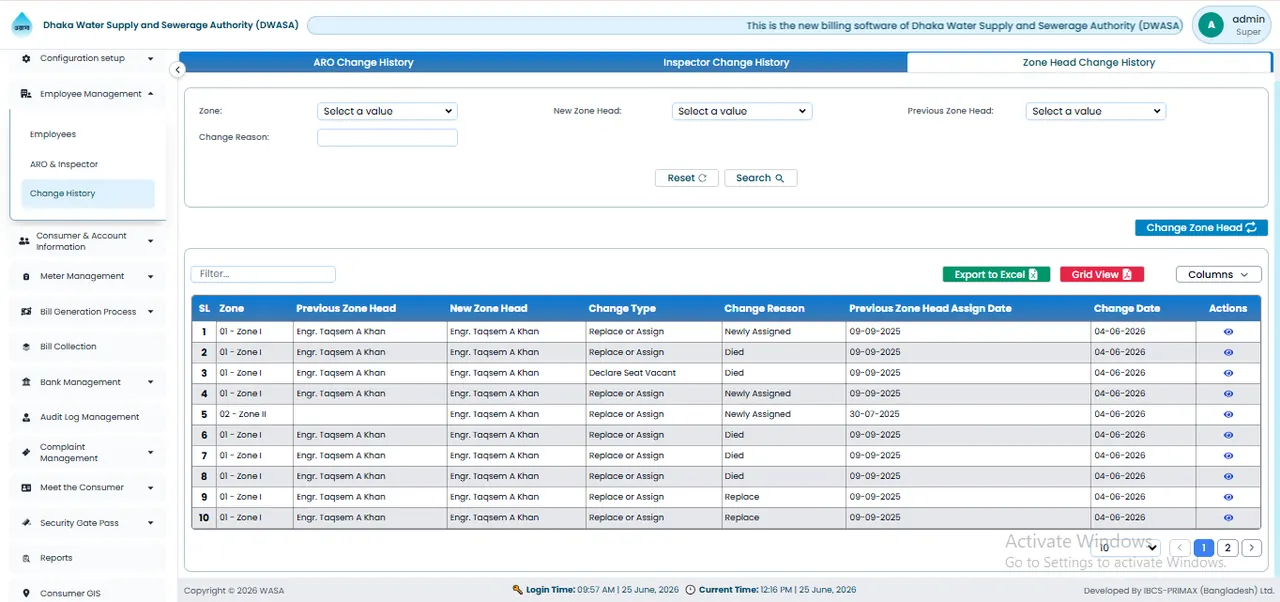
Task: Open the New Zone Head dropdown
Action: [x=742, y=111]
